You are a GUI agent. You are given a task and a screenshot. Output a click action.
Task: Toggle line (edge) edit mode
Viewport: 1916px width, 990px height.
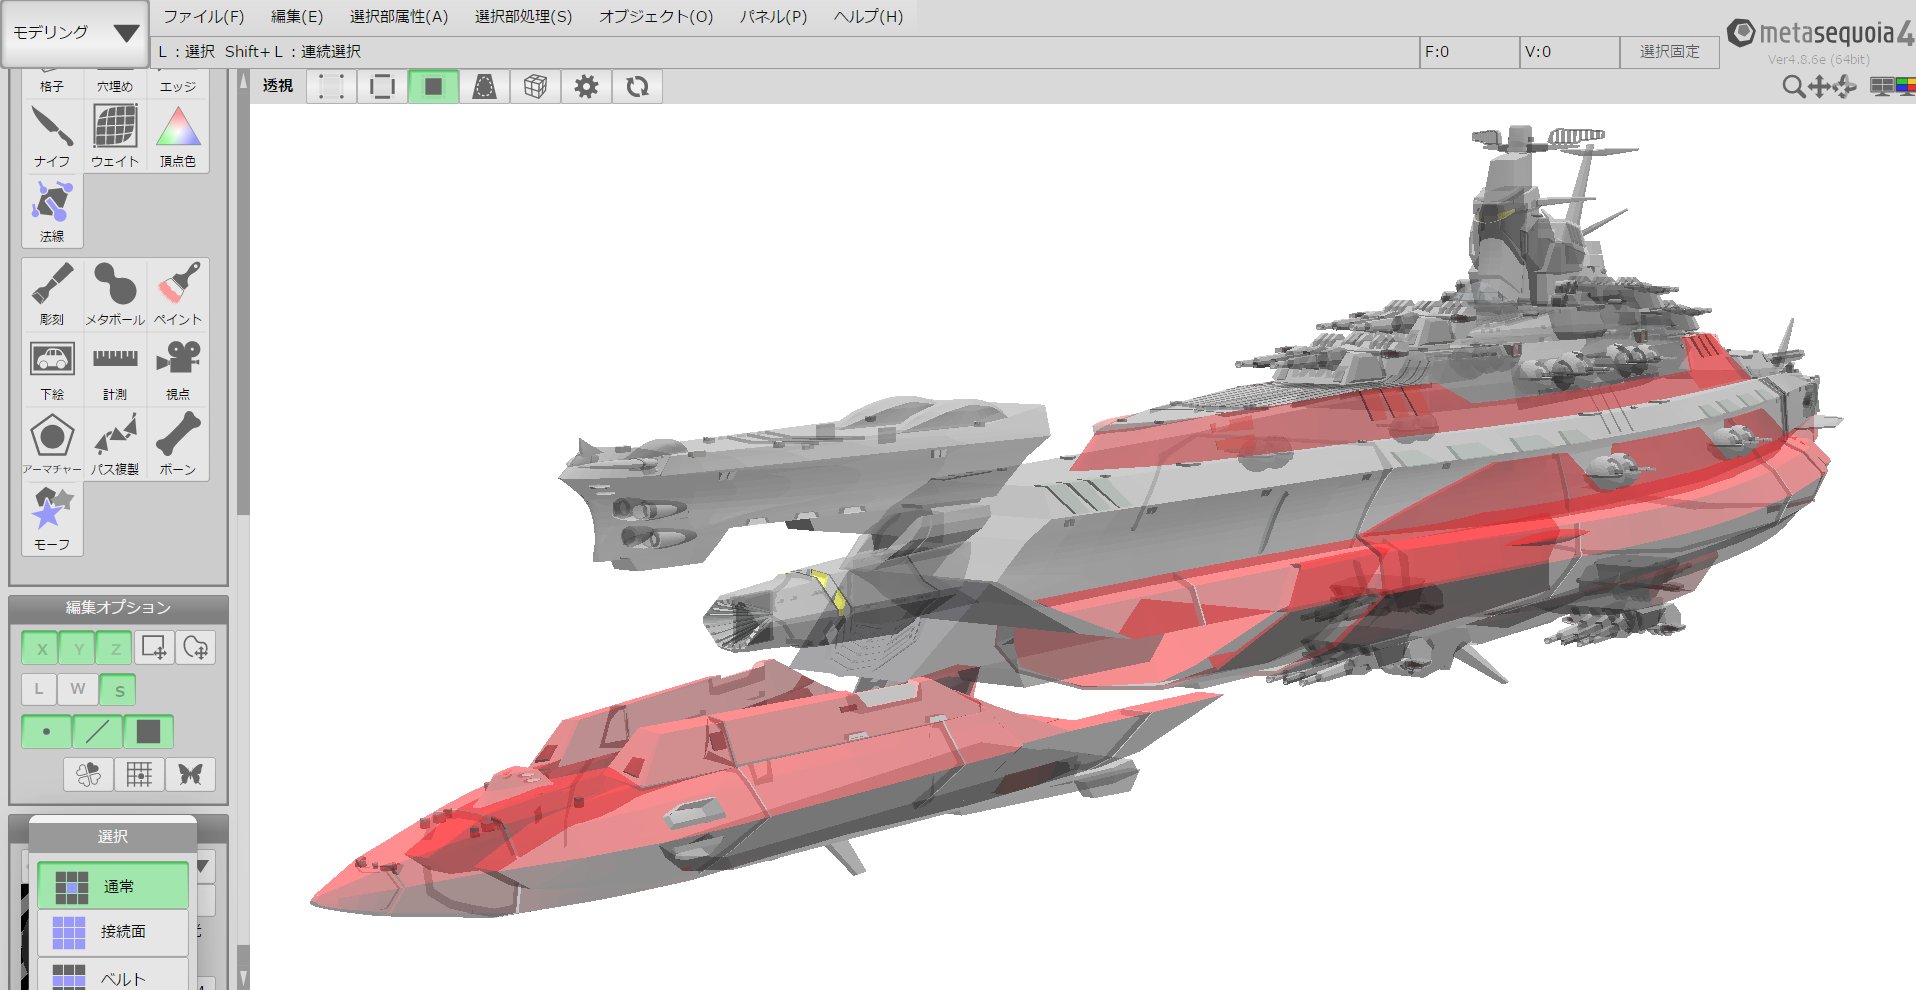click(97, 732)
